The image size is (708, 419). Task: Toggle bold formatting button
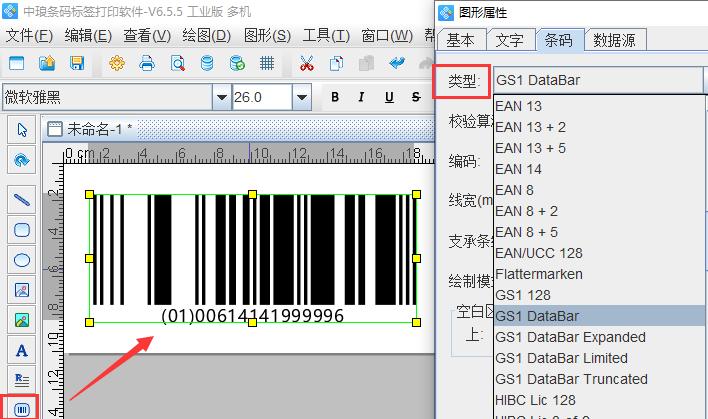[x=335, y=97]
